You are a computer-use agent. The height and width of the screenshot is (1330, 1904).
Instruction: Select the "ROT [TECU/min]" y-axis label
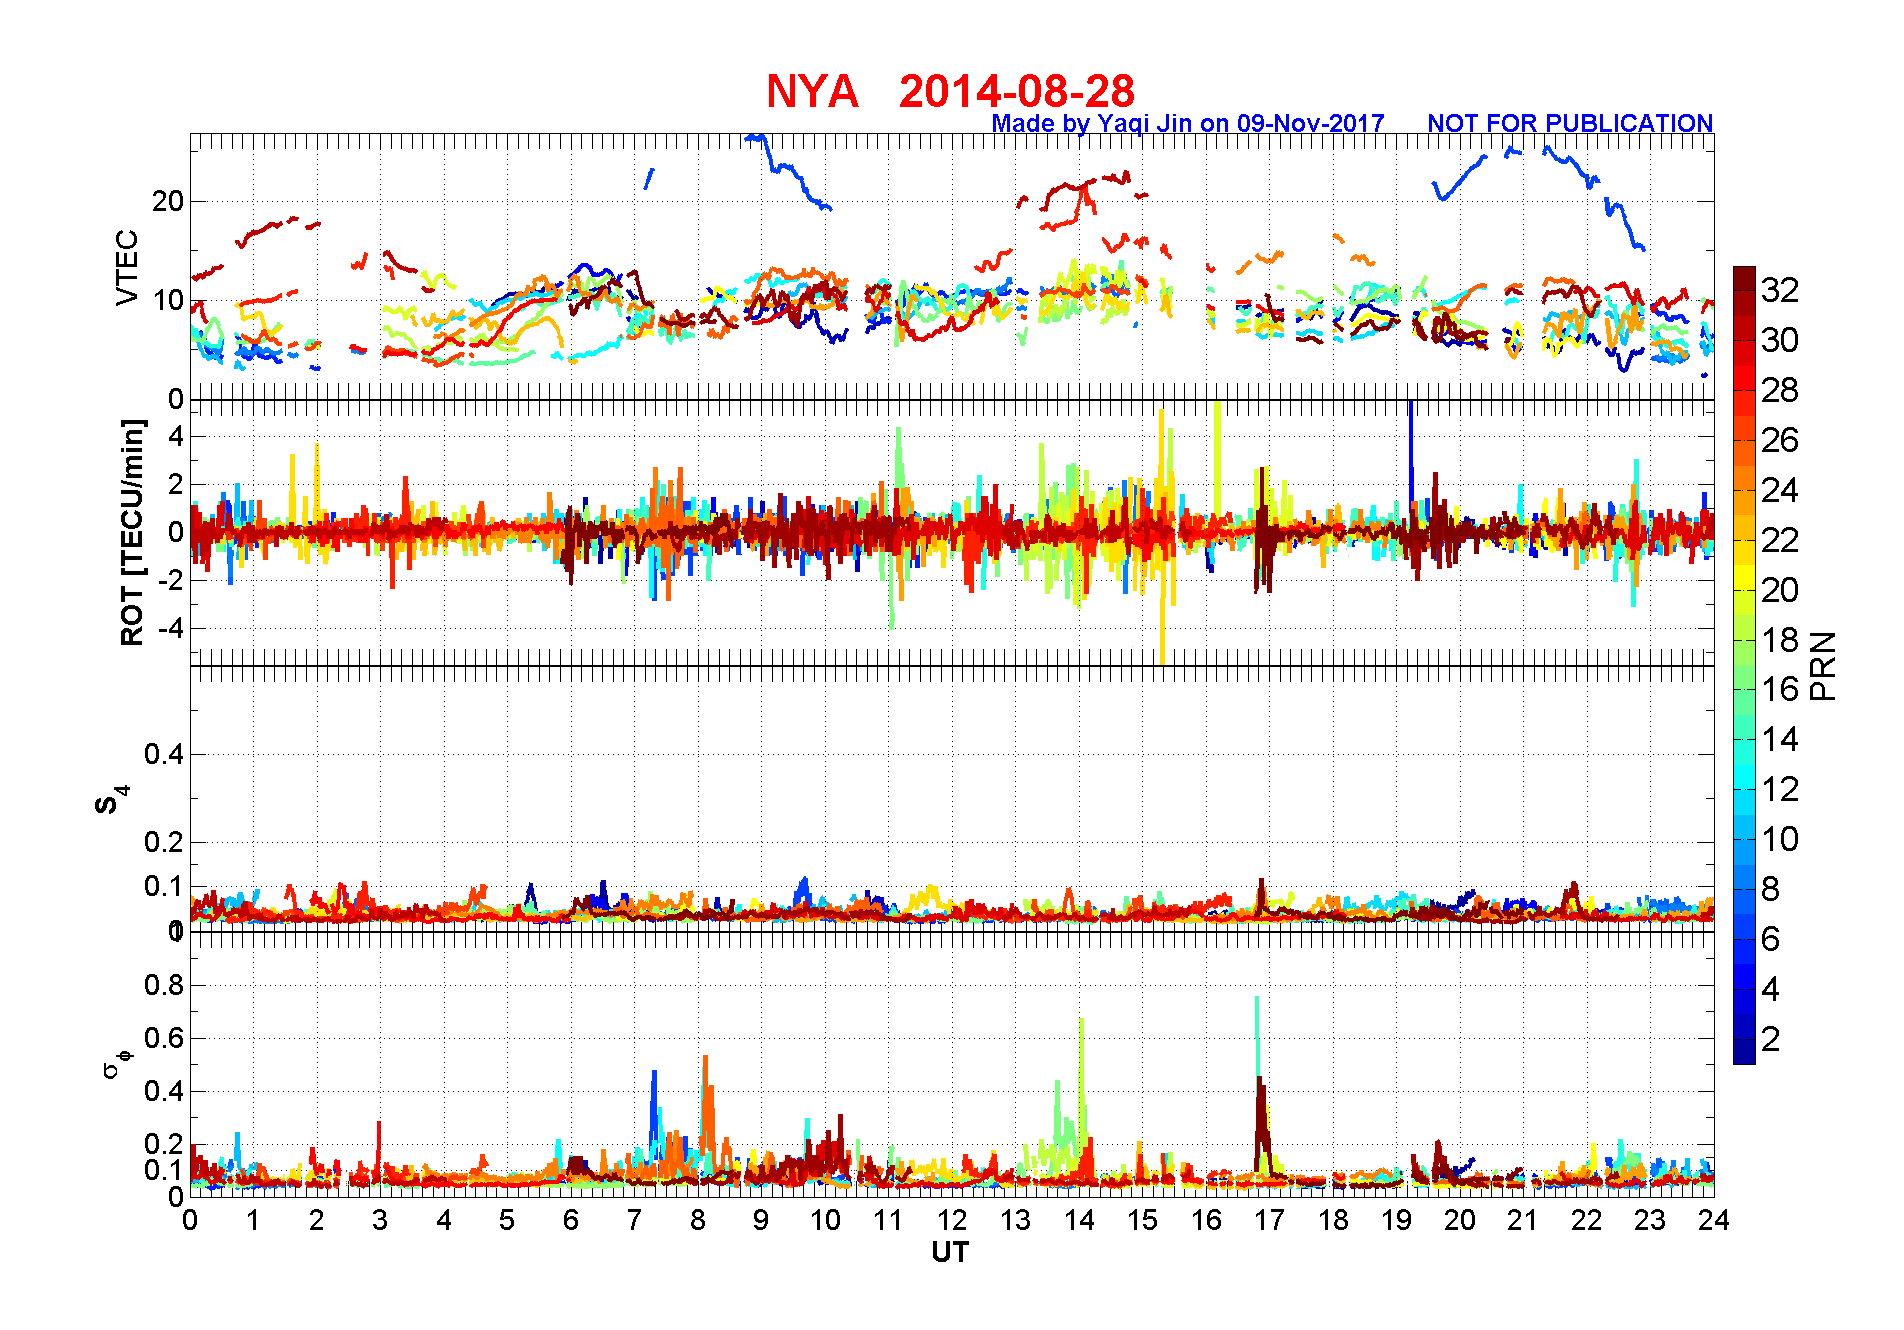(x=132, y=532)
